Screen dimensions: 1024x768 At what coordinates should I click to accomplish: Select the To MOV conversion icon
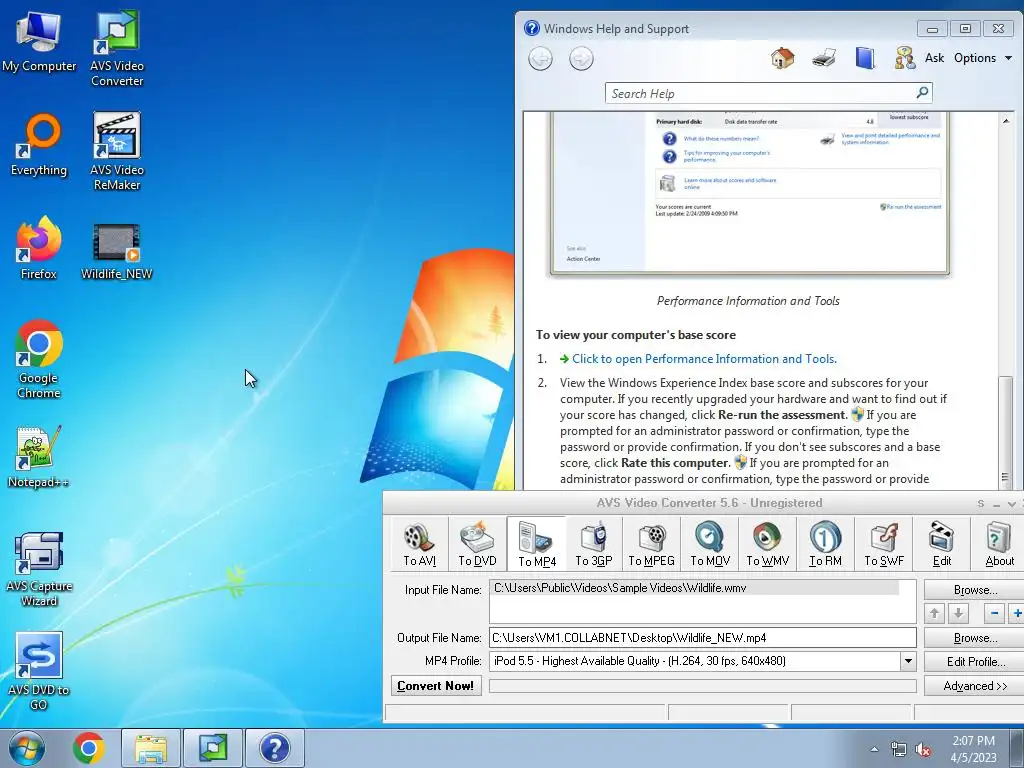pyautogui.click(x=710, y=544)
